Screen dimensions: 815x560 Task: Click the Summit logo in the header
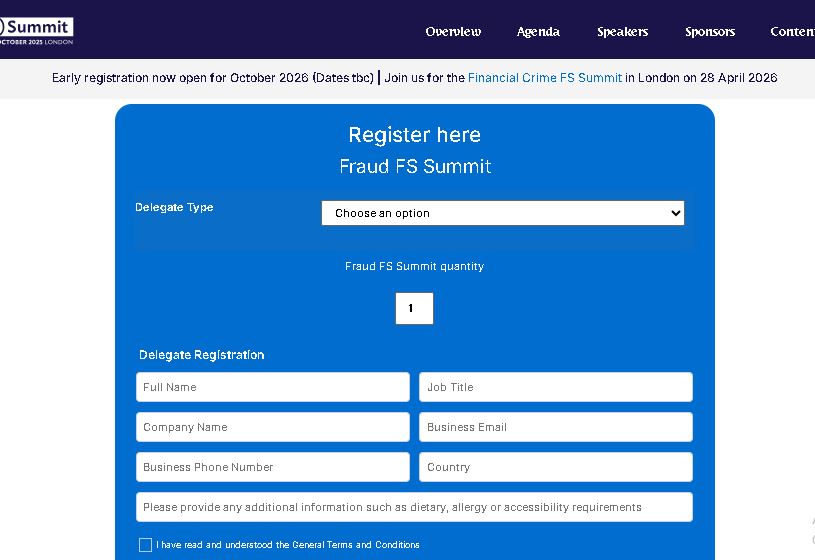pyautogui.click(x=36, y=30)
